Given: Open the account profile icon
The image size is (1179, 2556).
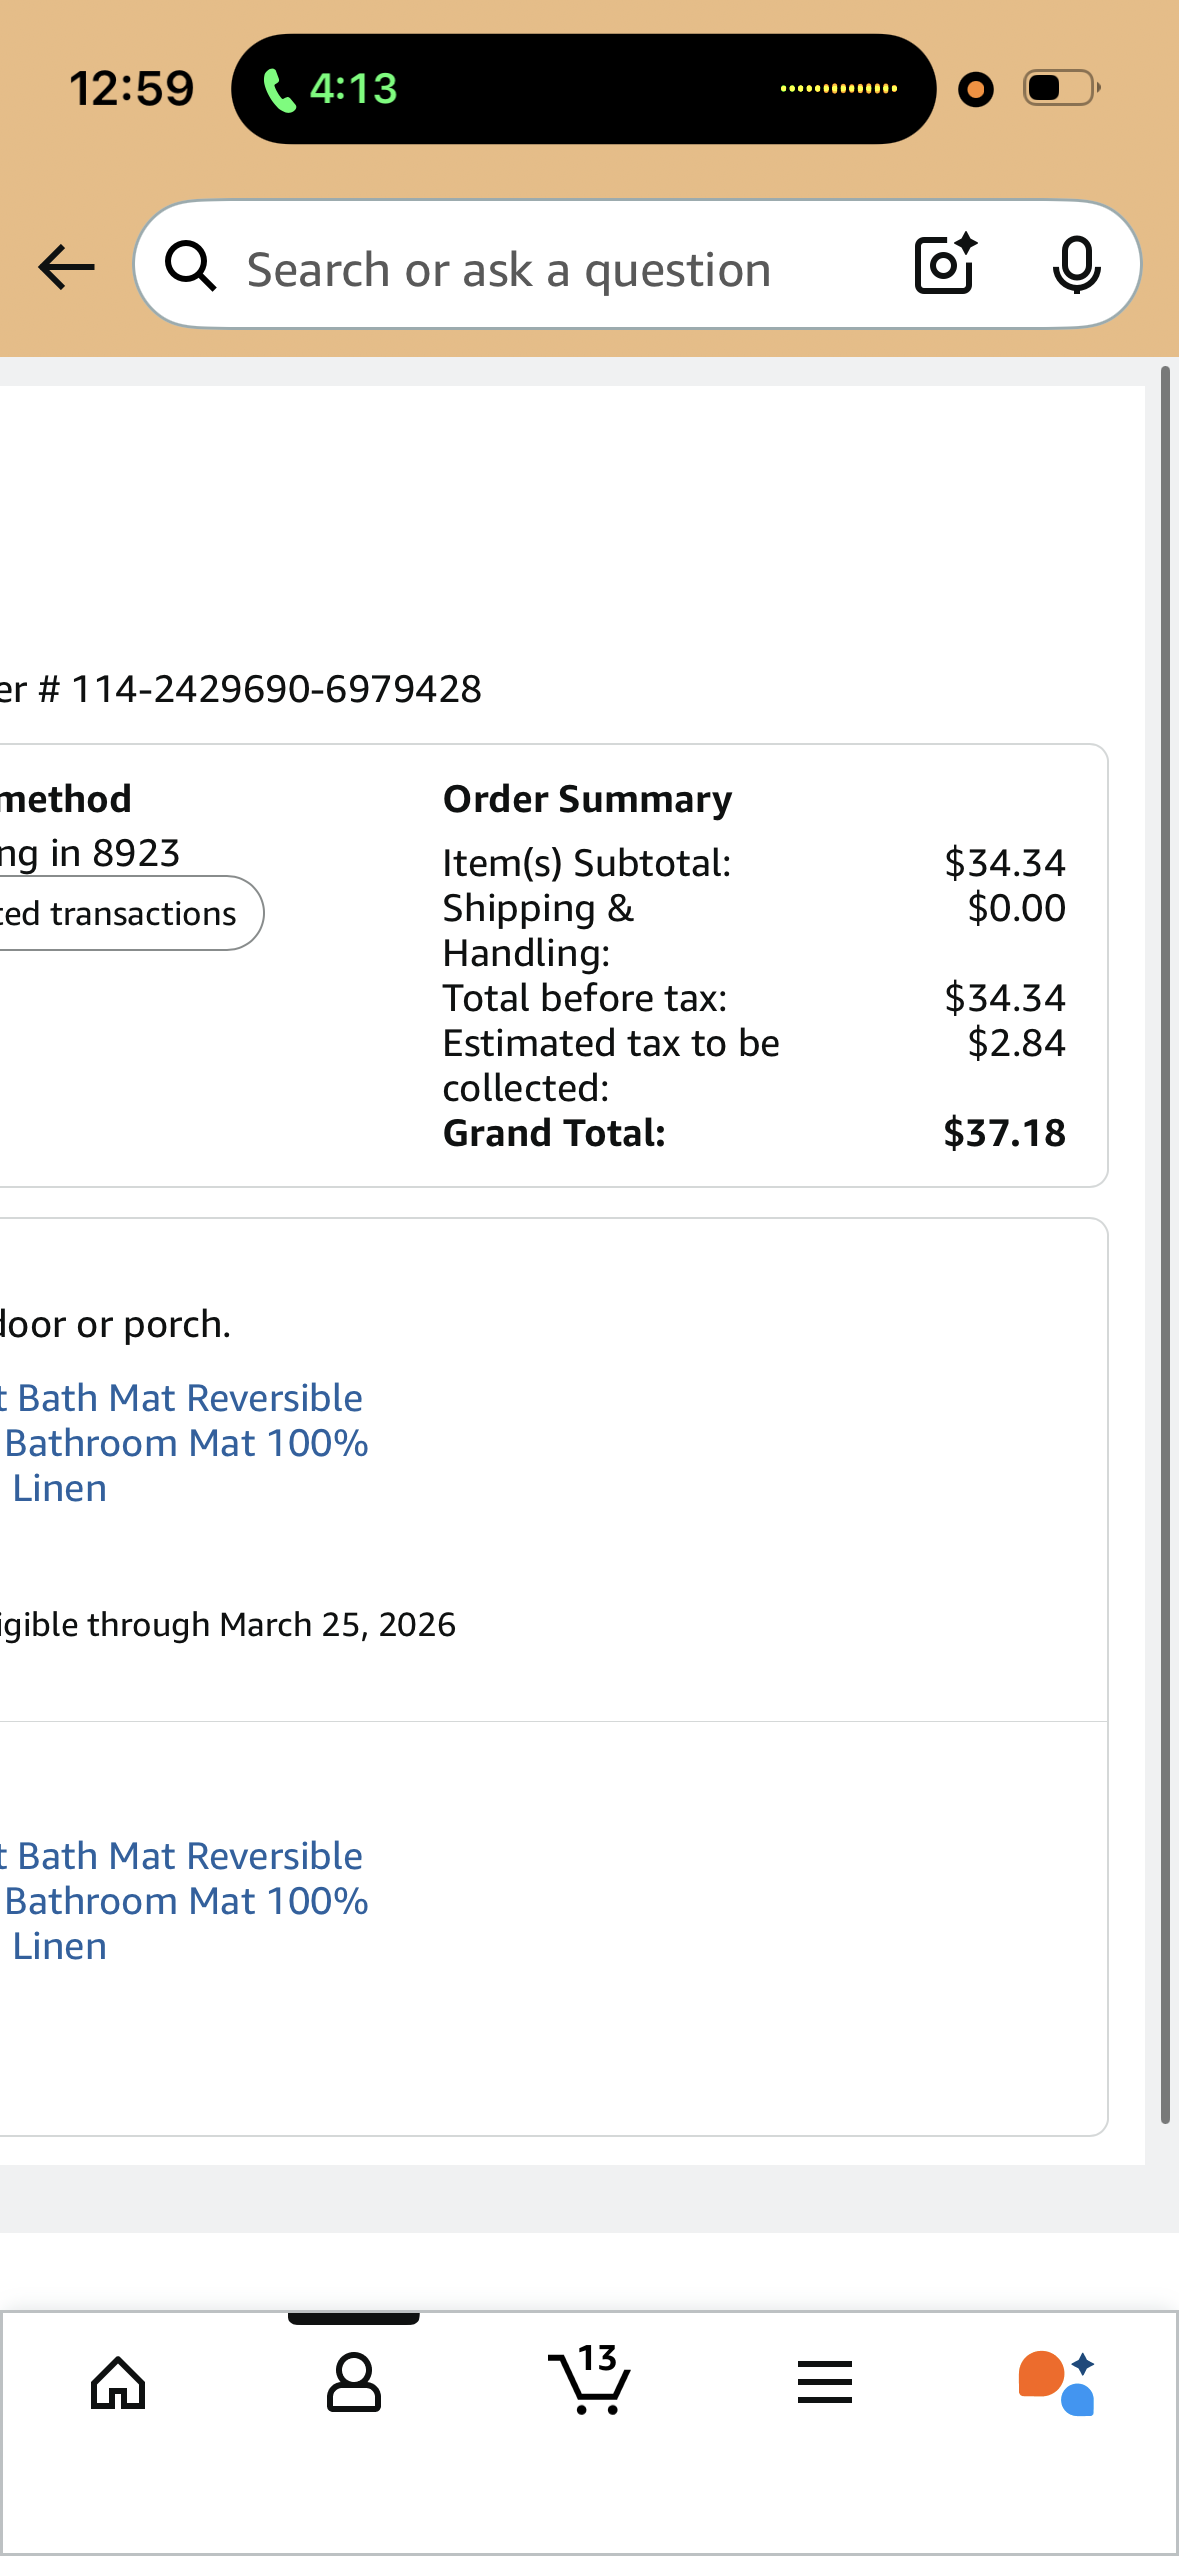Looking at the screenshot, I should coord(354,2383).
